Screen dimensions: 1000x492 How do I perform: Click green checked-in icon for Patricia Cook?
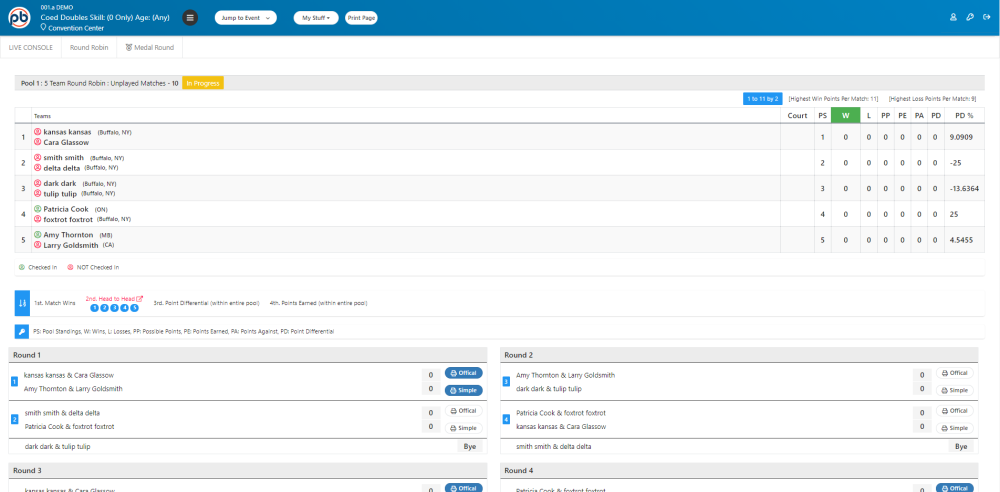(38, 209)
